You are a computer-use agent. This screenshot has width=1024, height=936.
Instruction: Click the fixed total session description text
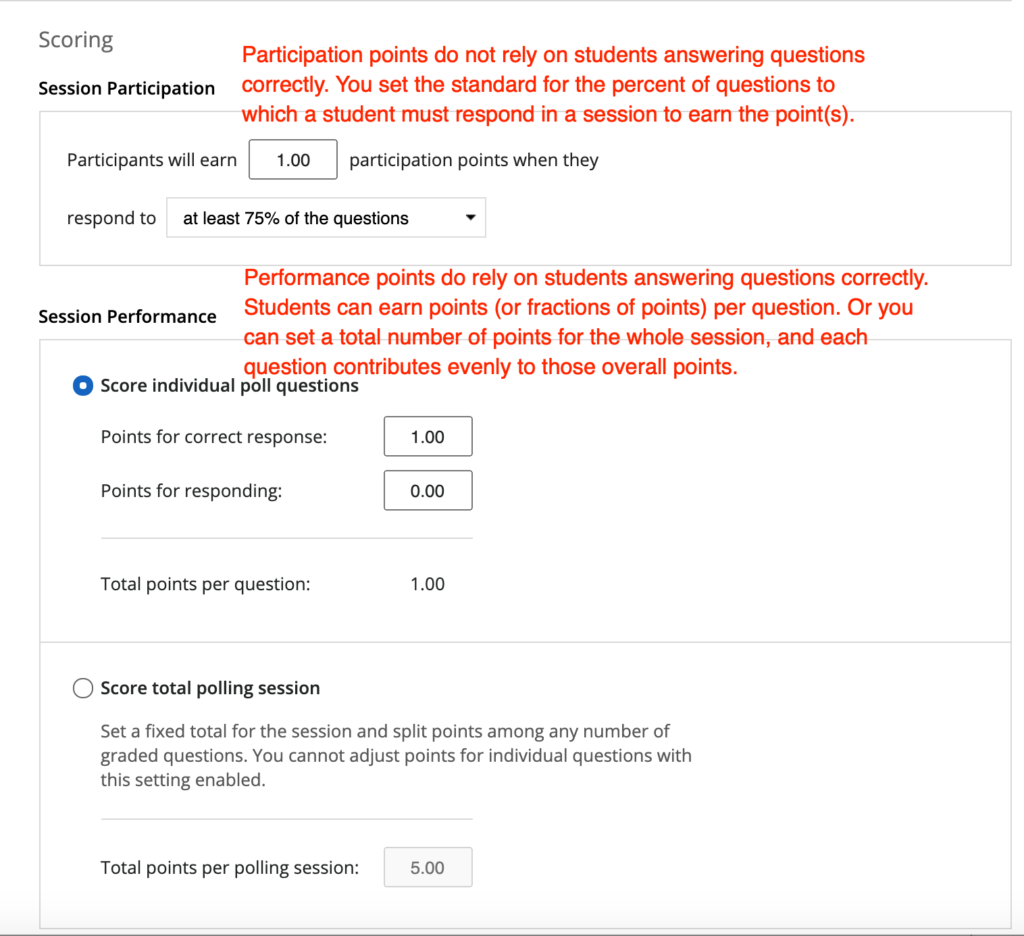[396, 755]
